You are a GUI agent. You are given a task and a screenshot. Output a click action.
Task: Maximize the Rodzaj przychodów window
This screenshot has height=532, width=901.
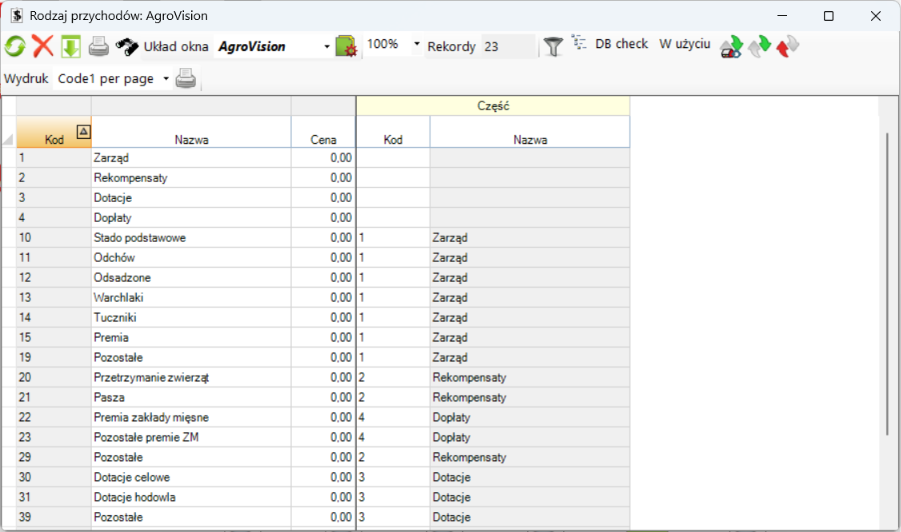tap(829, 16)
